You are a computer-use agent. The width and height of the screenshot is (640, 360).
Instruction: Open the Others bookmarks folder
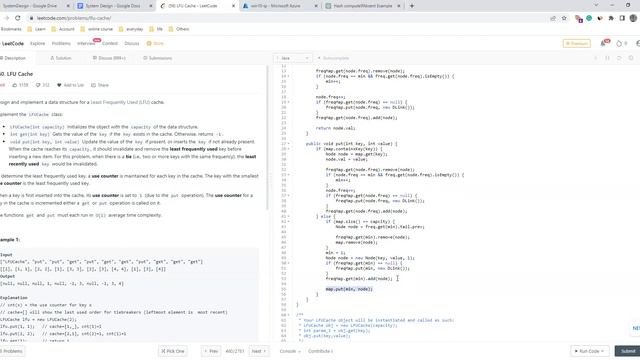click(179, 29)
